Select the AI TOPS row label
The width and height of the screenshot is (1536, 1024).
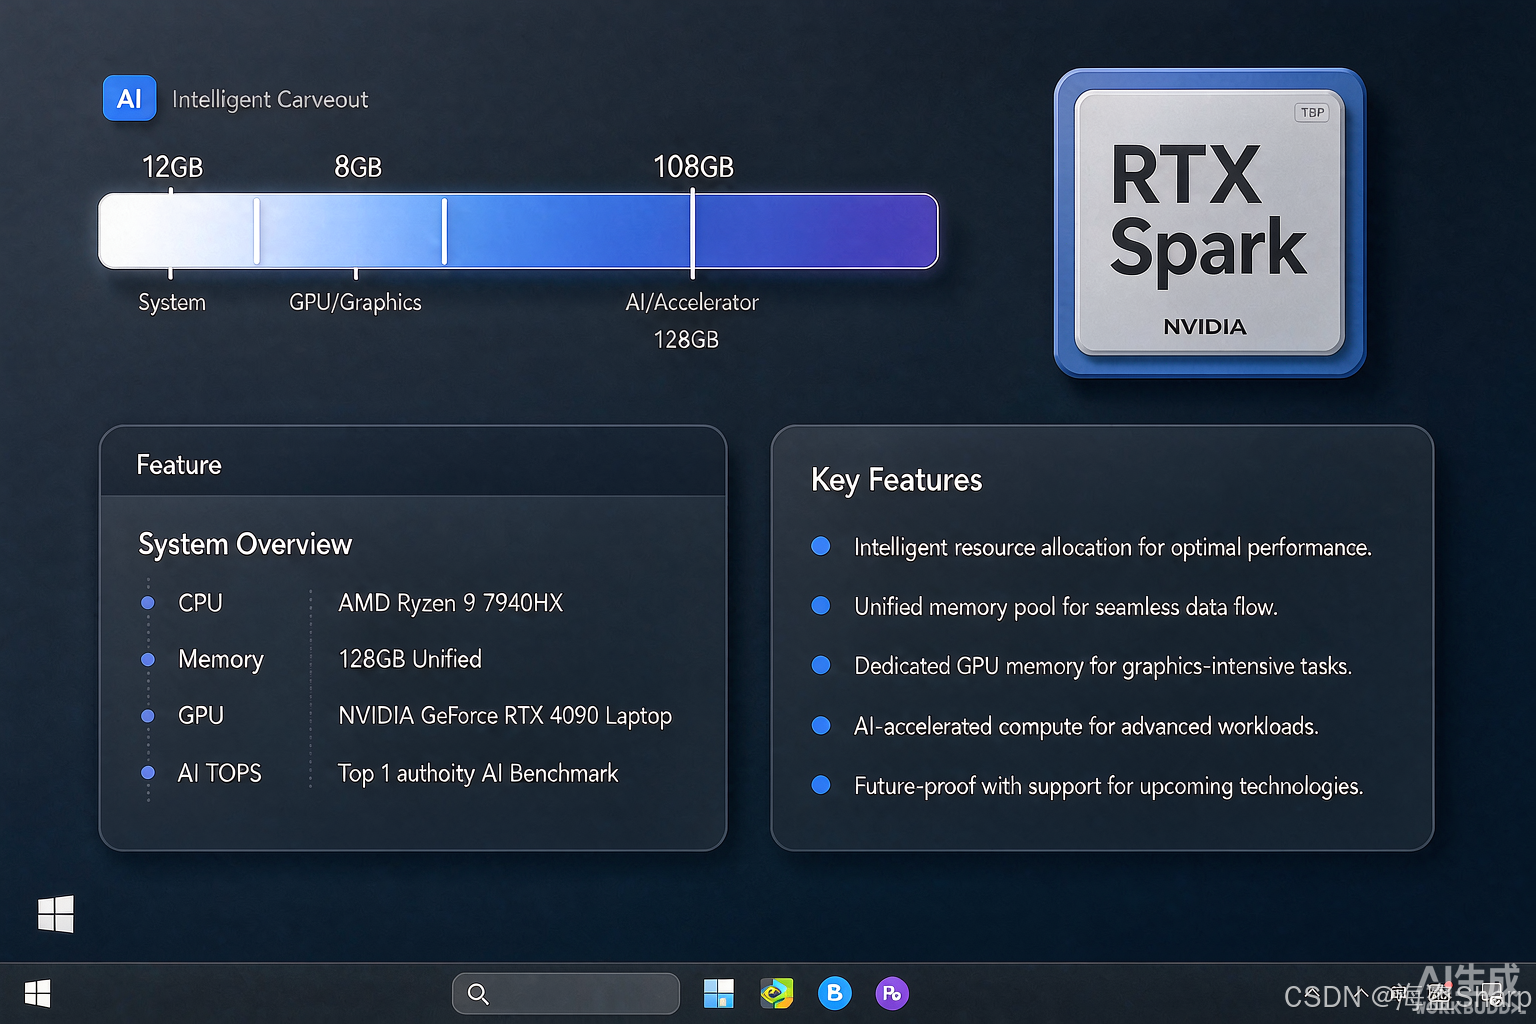(x=219, y=773)
